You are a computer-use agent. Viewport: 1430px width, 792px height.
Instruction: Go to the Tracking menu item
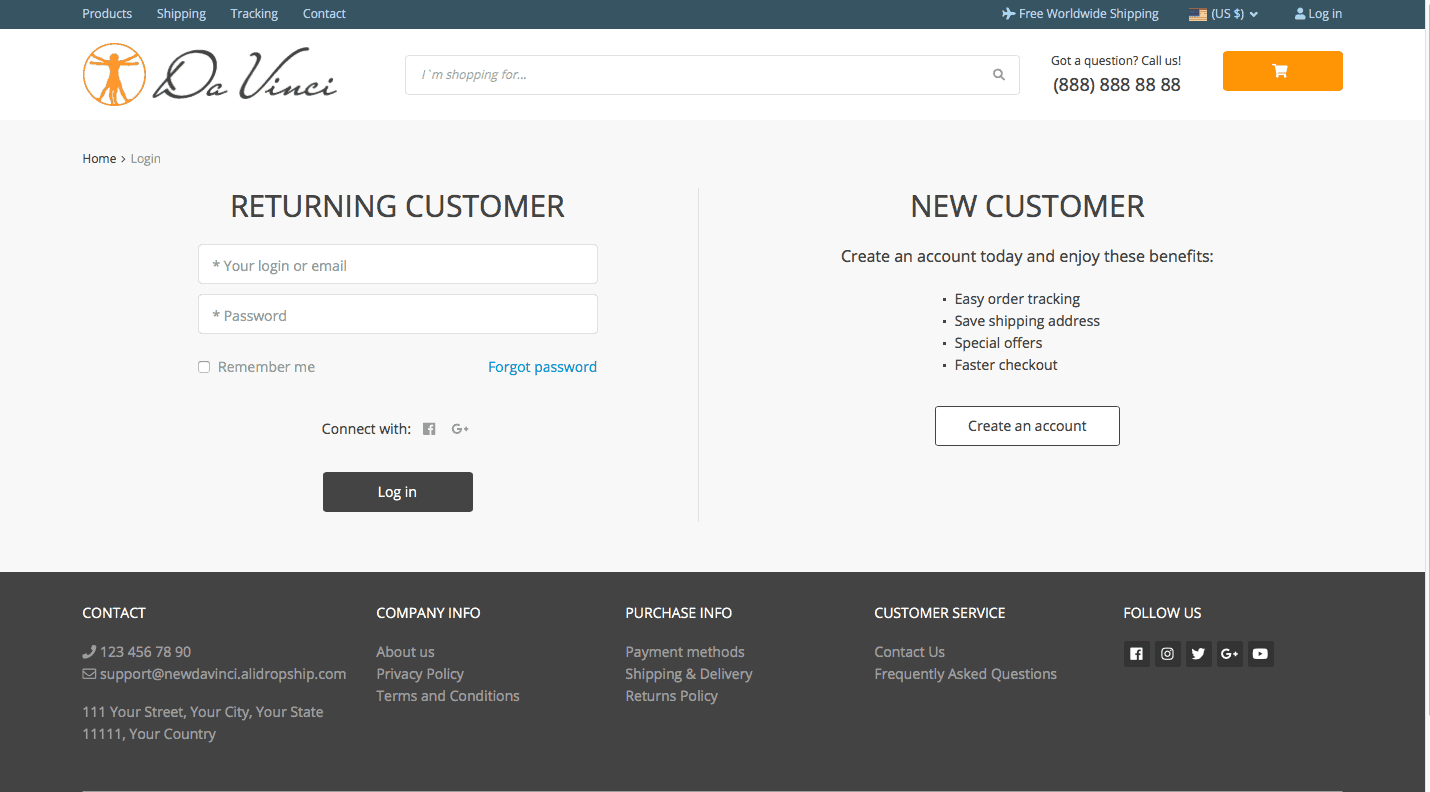pos(254,14)
